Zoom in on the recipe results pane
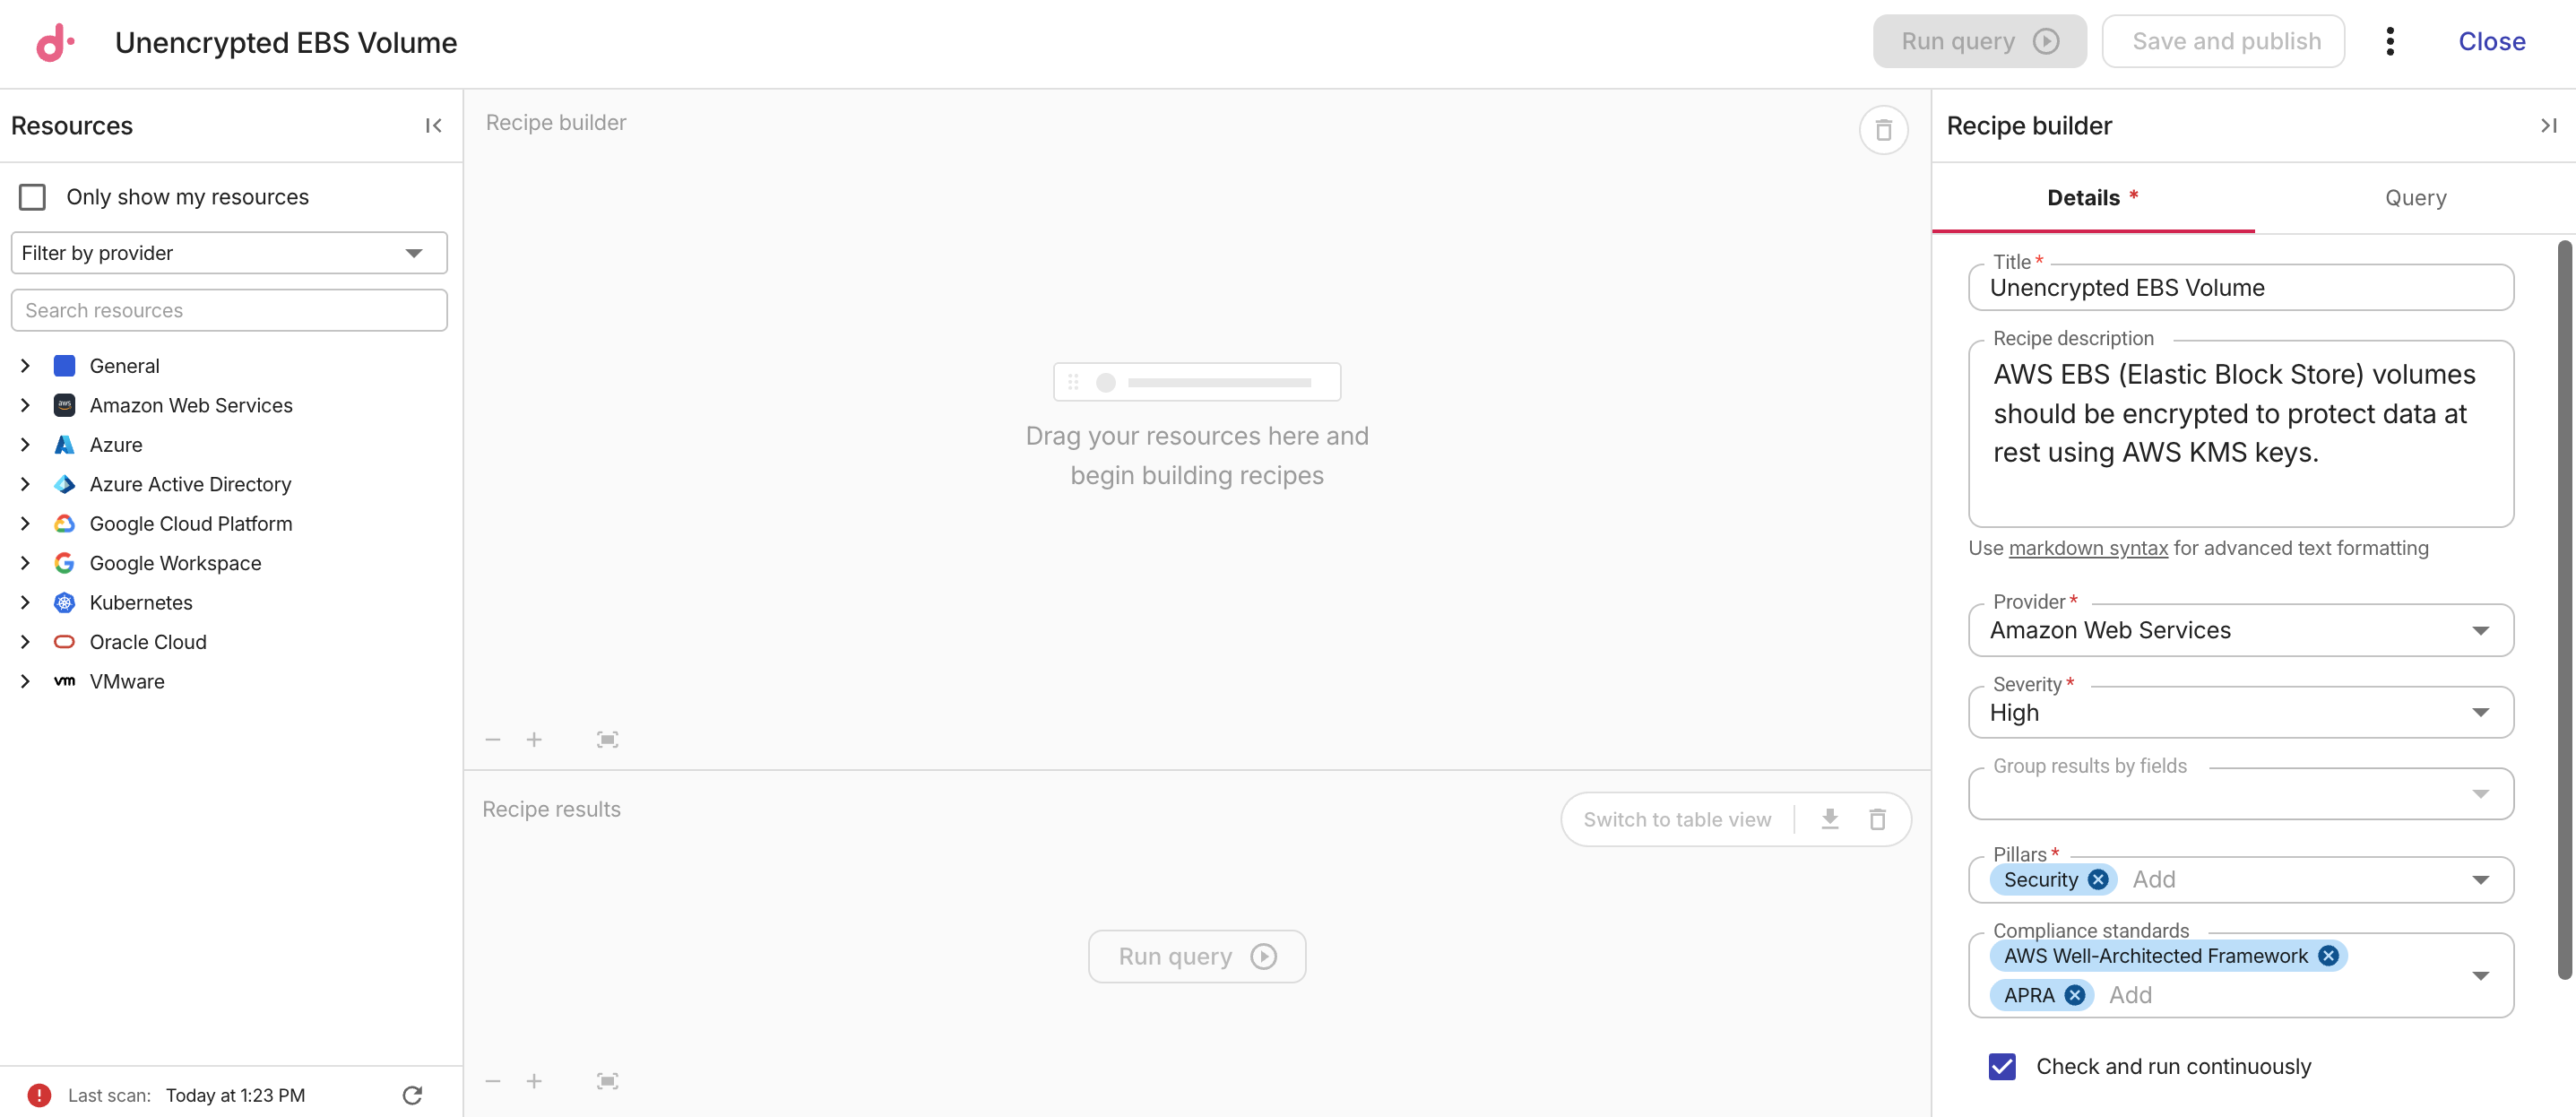 [x=534, y=1081]
